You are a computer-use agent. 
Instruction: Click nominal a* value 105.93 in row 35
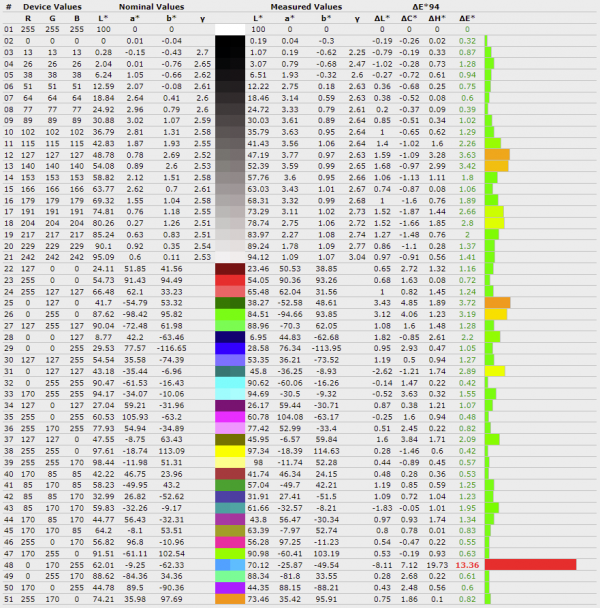[135, 417]
